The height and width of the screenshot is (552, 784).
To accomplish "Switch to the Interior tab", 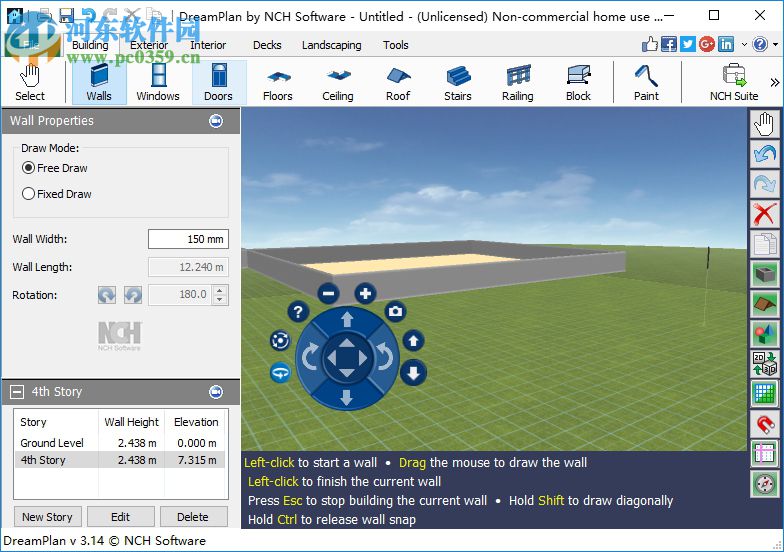I will [x=208, y=45].
